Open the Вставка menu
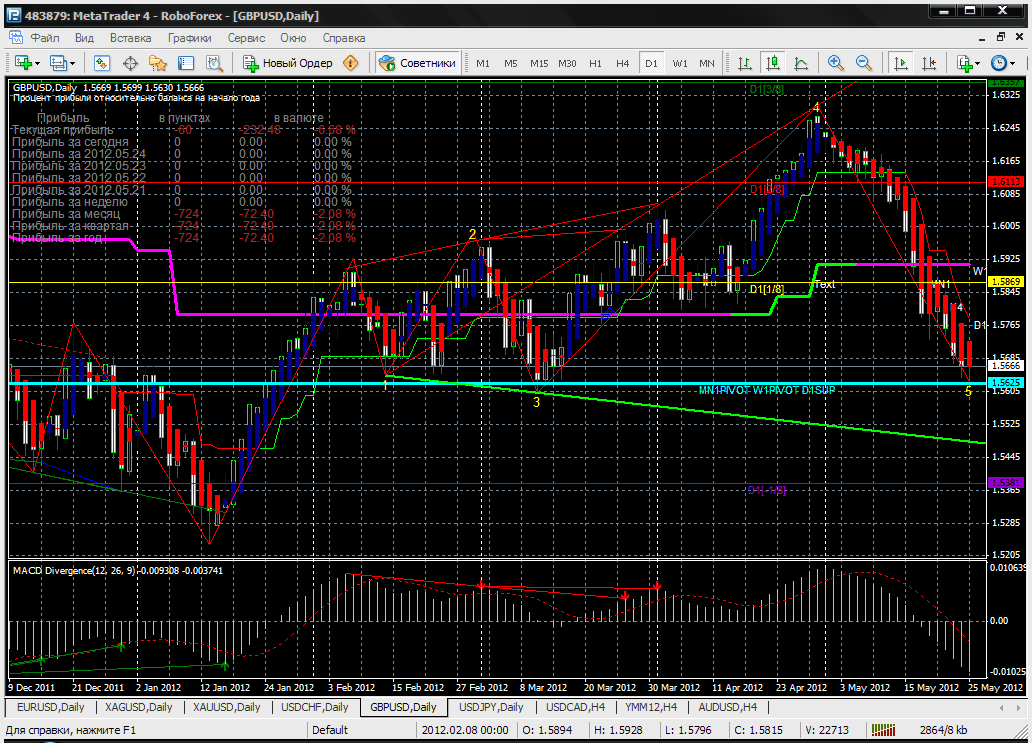Image resolution: width=1032 pixels, height=743 pixels. pyautogui.click(x=130, y=38)
